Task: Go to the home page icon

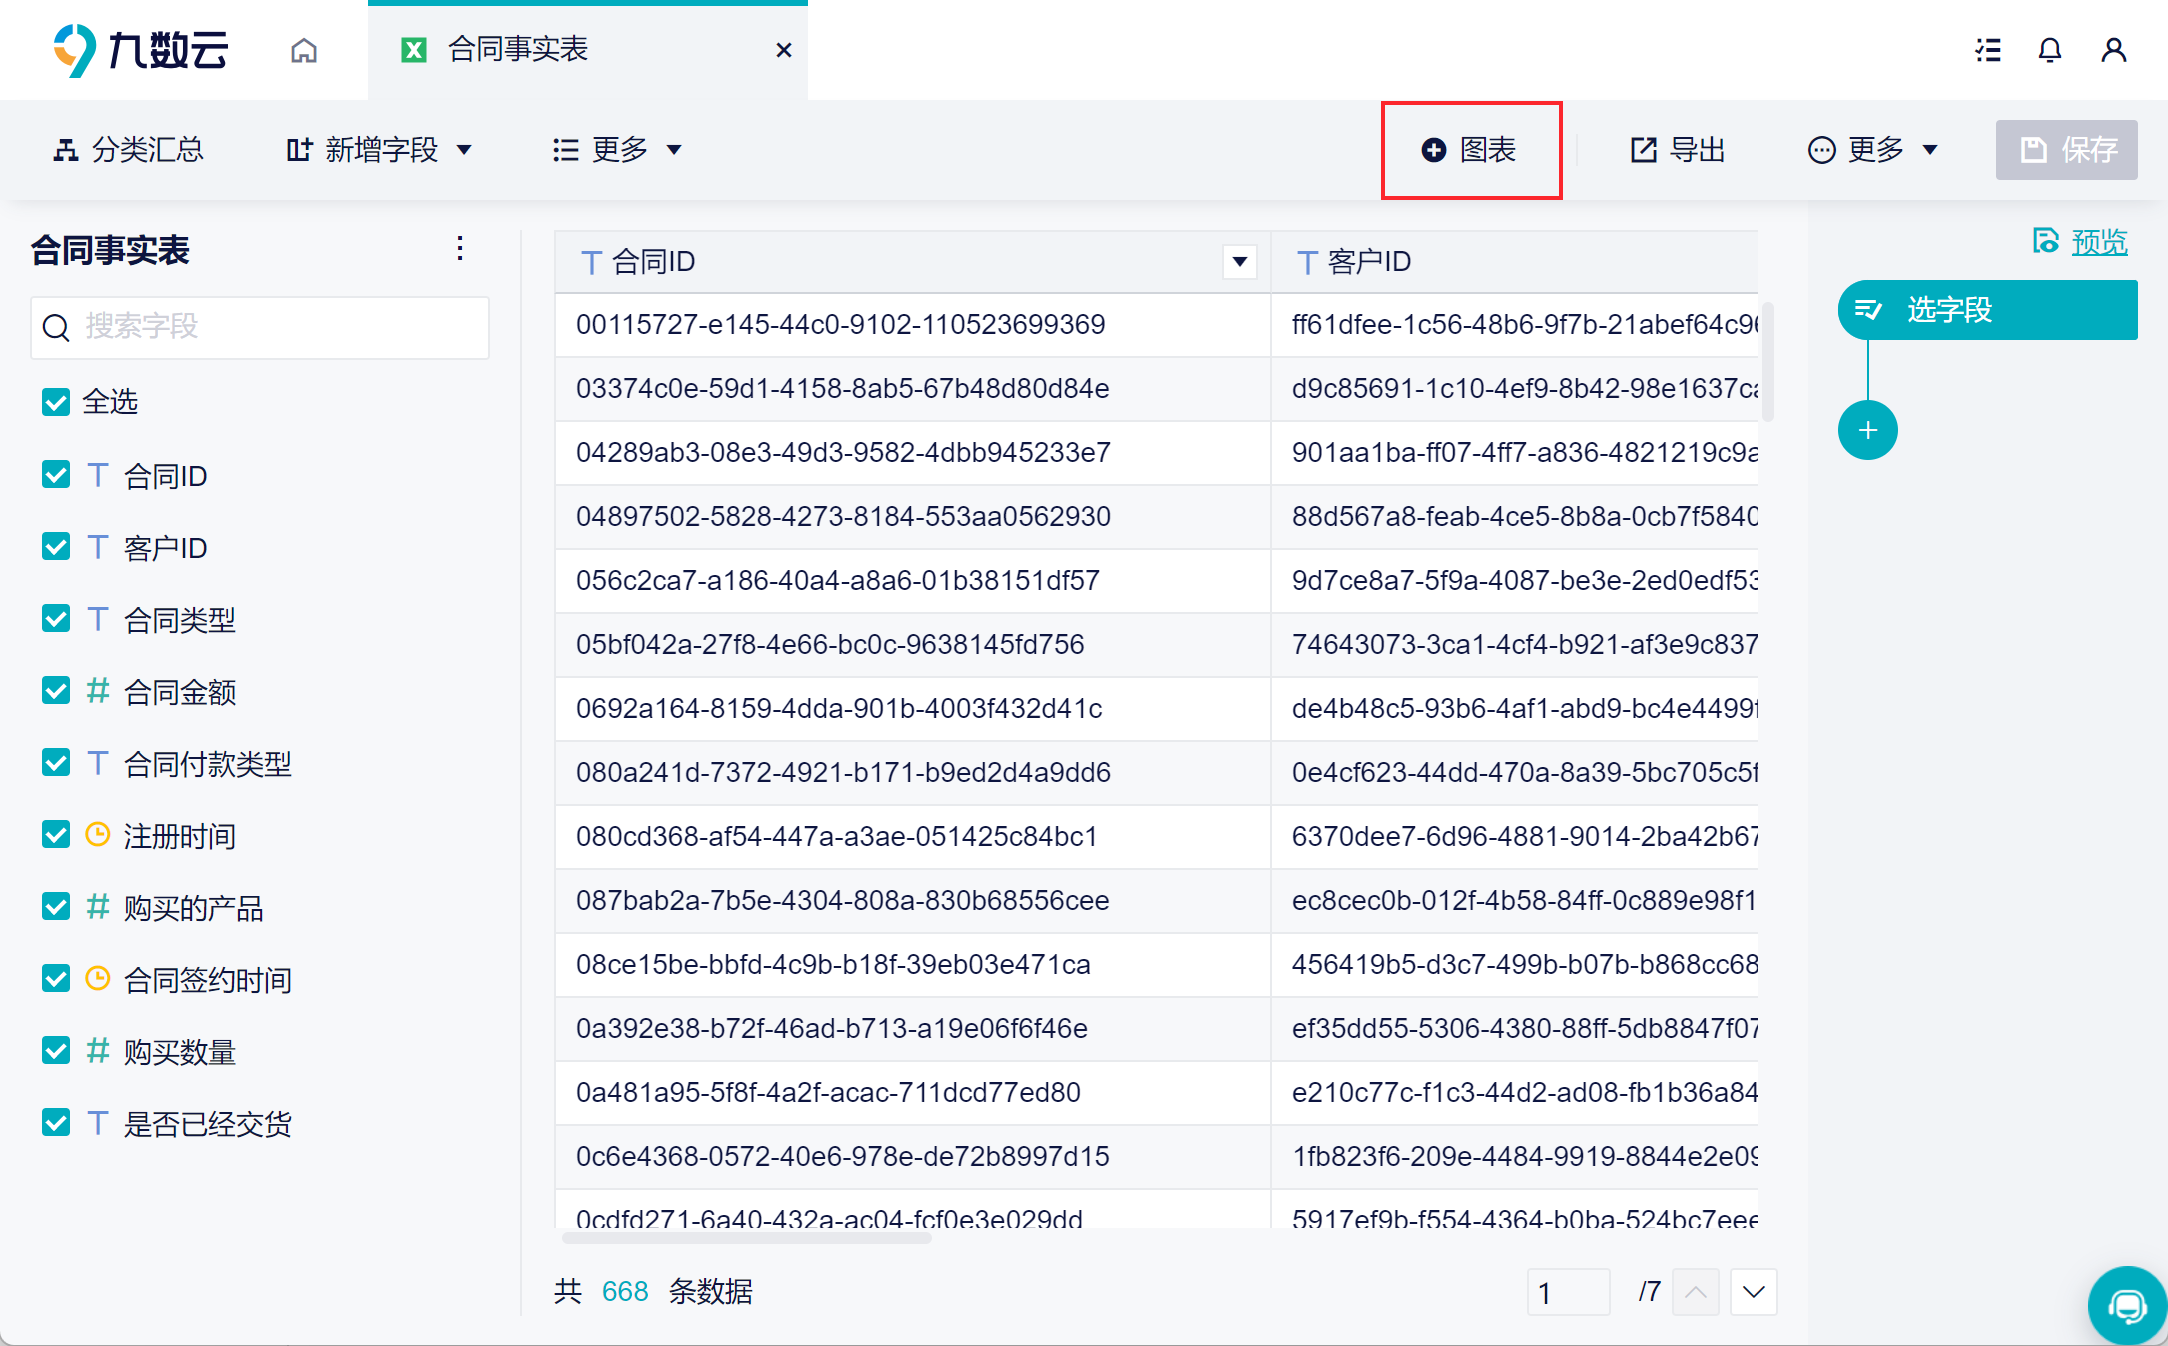Action: (304, 50)
